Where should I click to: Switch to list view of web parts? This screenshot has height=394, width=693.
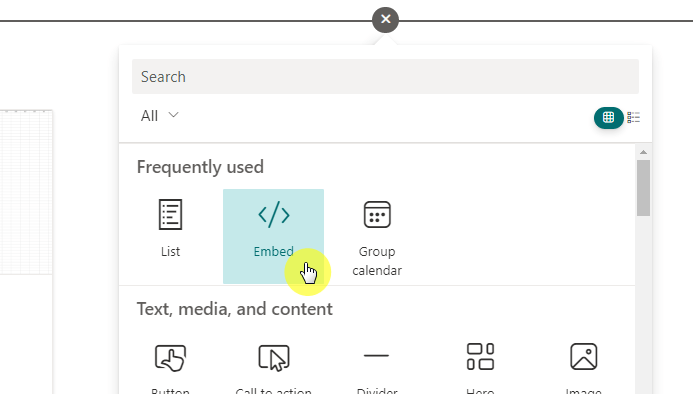[633, 118]
